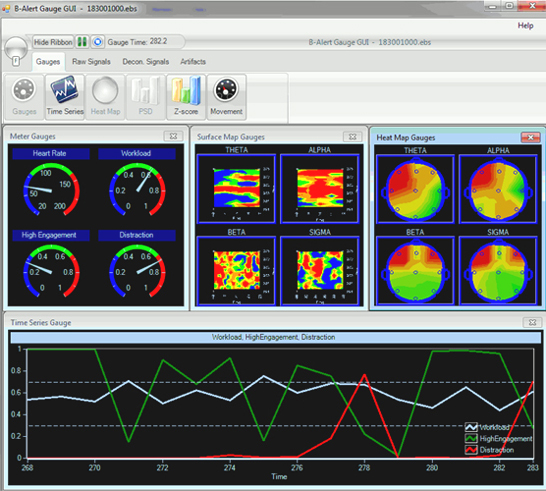Click the blue circular record button
Image resolution: width=546 pixels, height=491 pixels.
[98, 42]
